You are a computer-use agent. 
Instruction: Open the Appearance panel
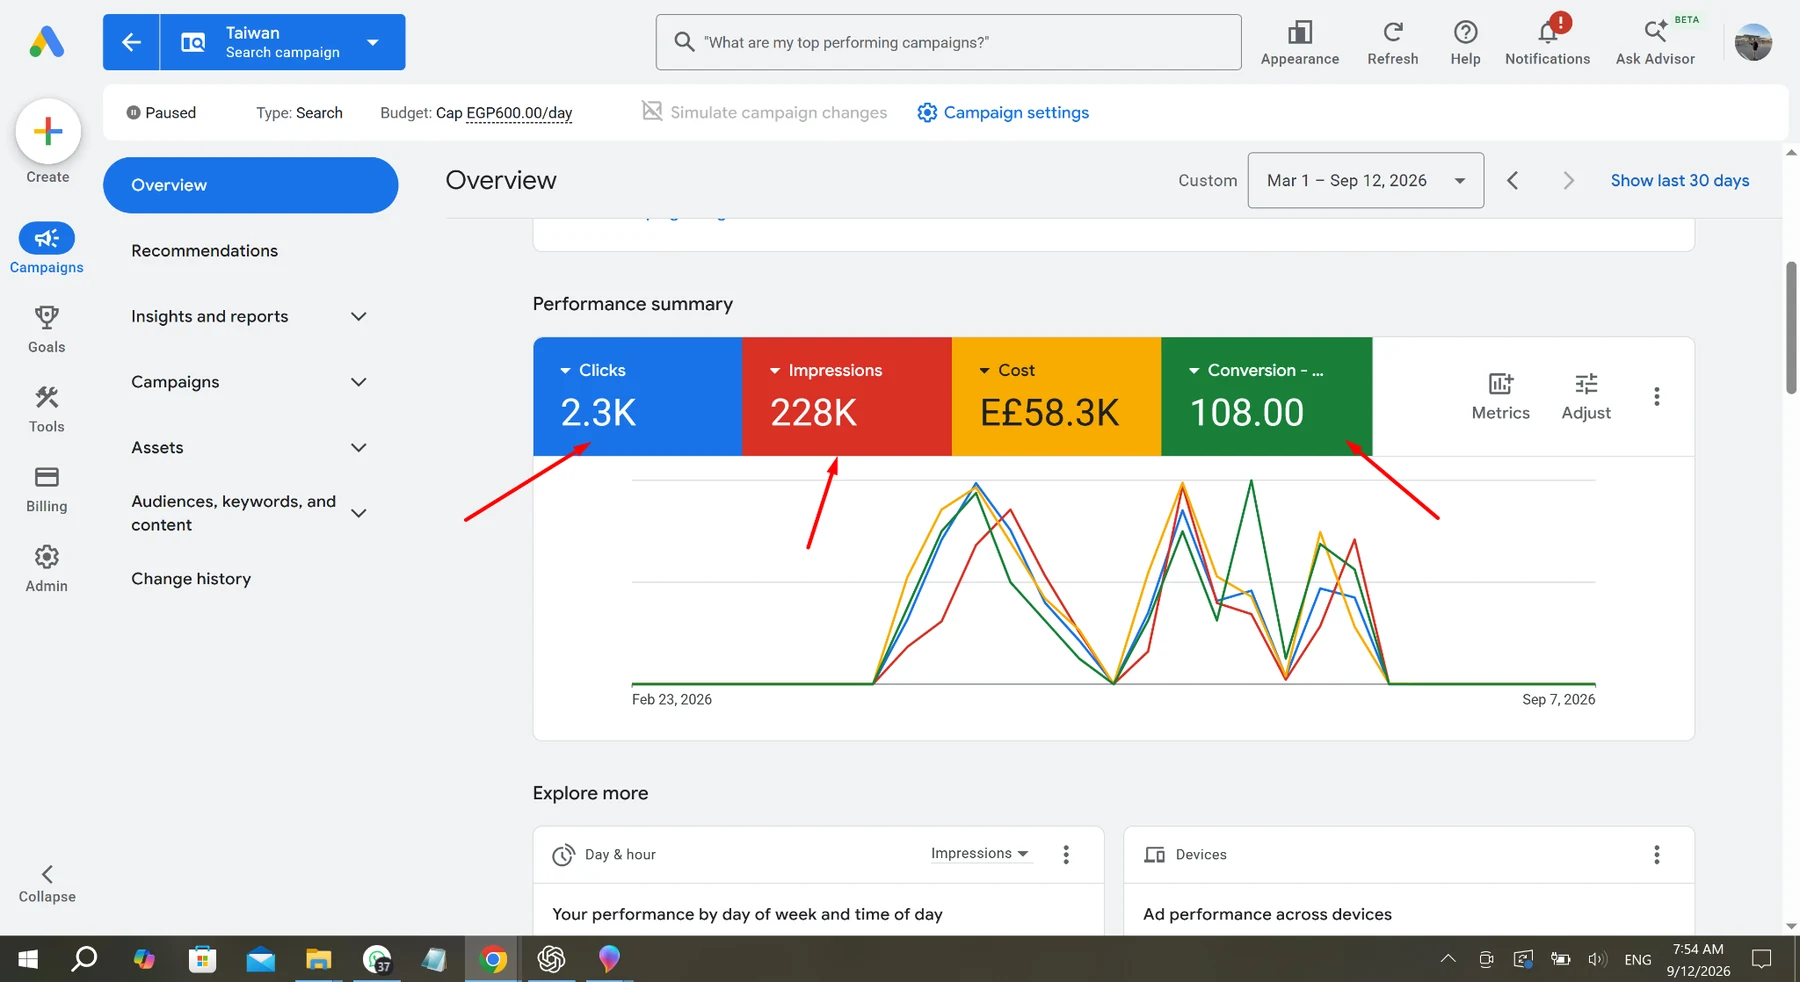pos(1299,43)
